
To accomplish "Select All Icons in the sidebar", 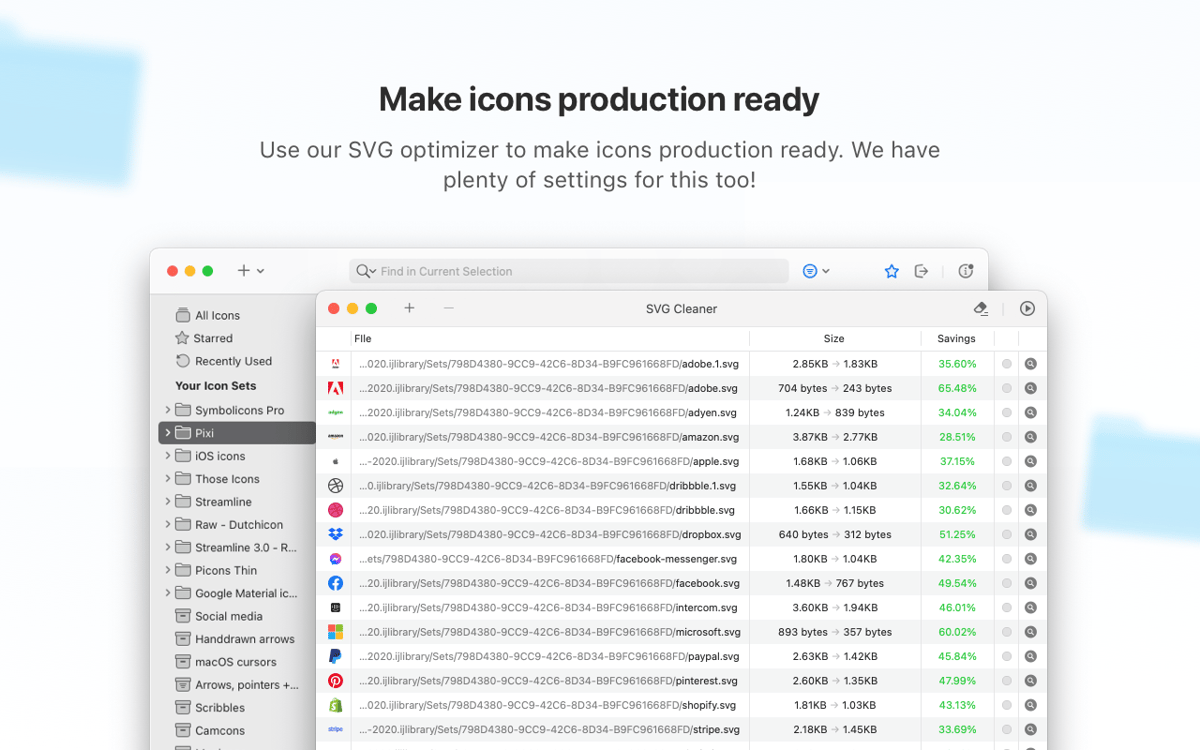I will pos(217,315).
